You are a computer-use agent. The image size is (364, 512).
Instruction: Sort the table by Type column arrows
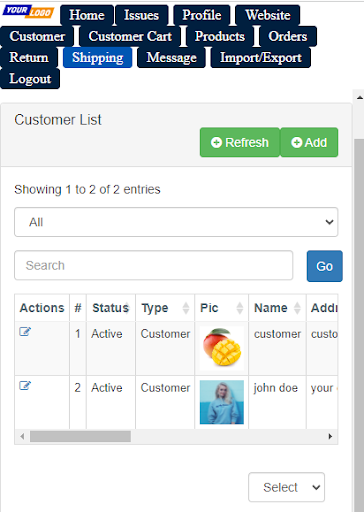point(186,308)
